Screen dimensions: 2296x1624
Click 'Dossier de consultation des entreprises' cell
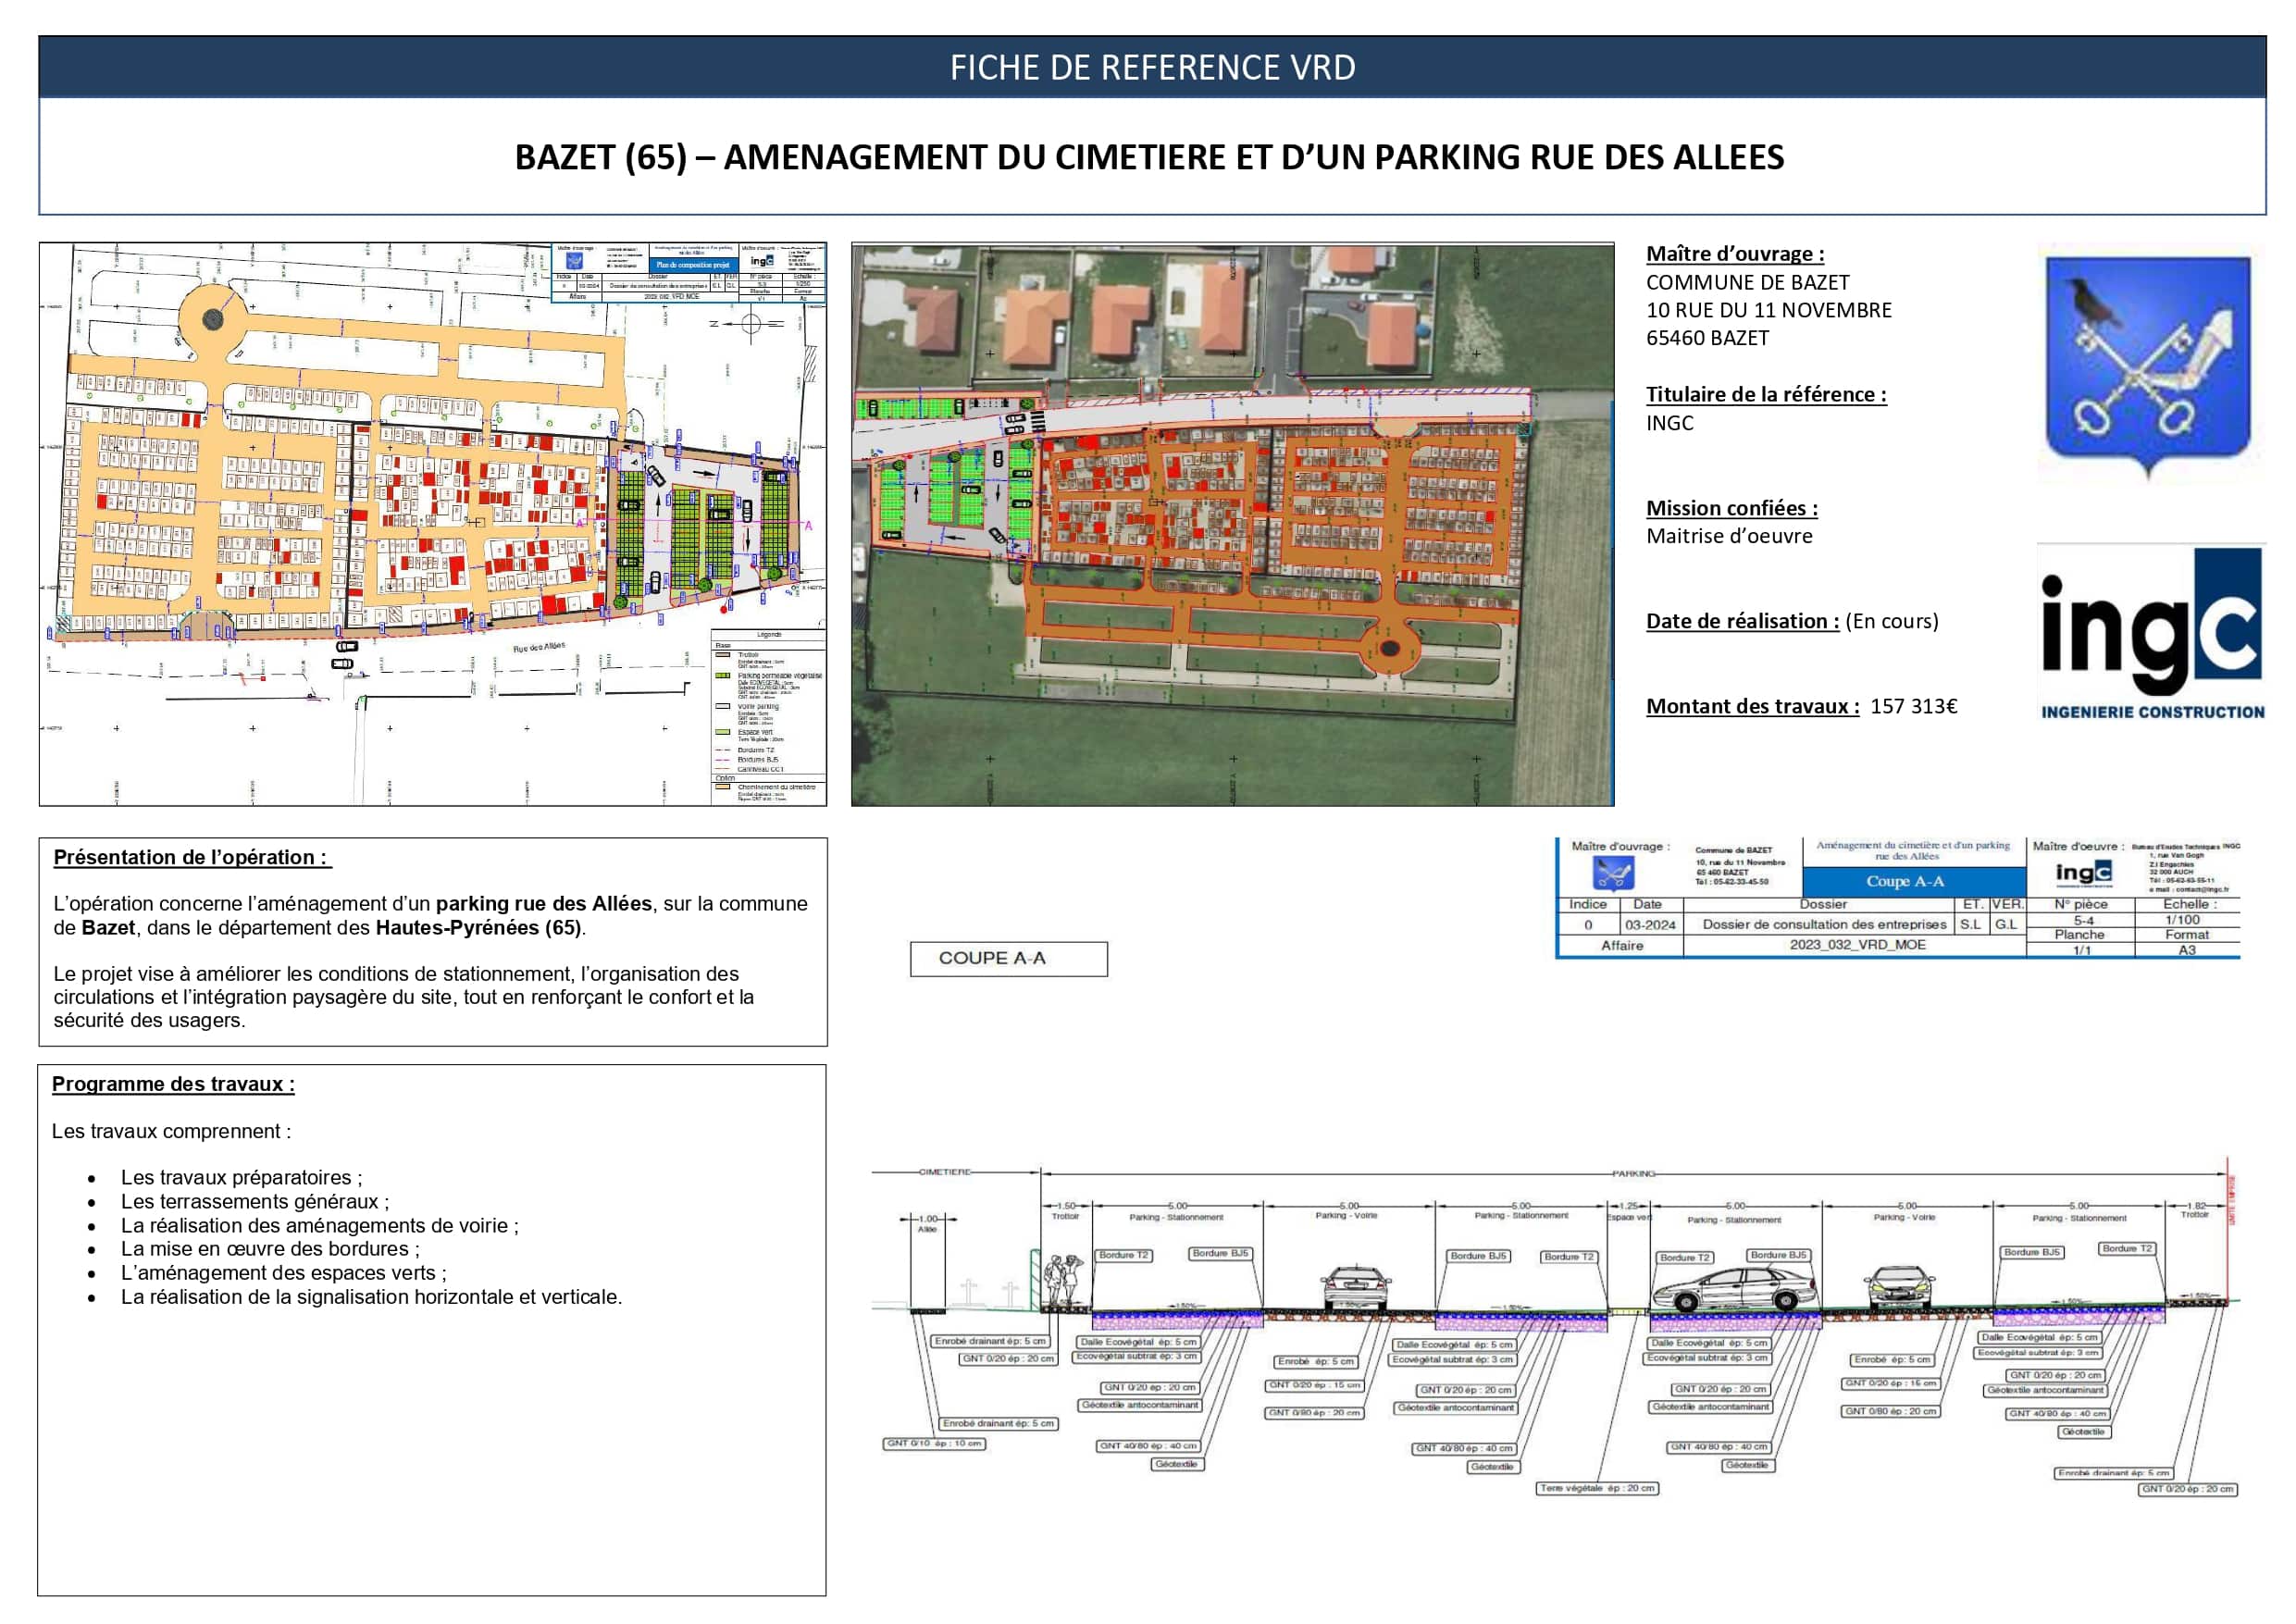(x=1824, y=924)
